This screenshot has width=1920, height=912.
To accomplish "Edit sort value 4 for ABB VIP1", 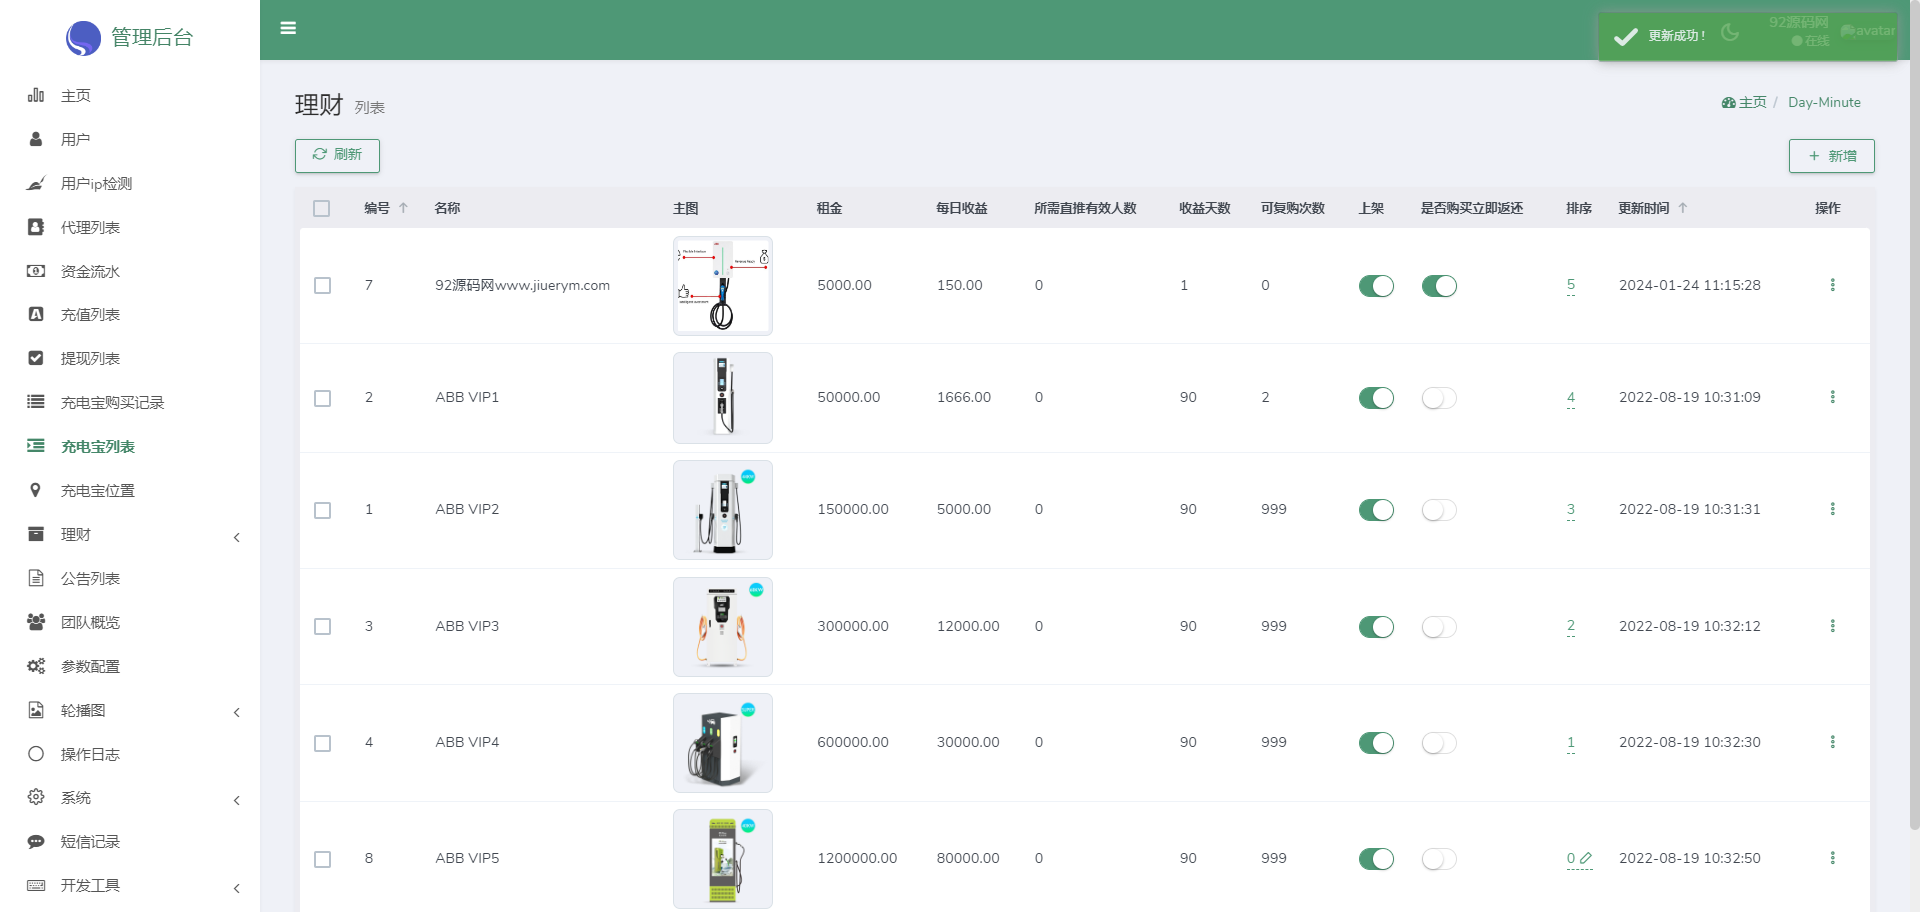I will 1571,397.
